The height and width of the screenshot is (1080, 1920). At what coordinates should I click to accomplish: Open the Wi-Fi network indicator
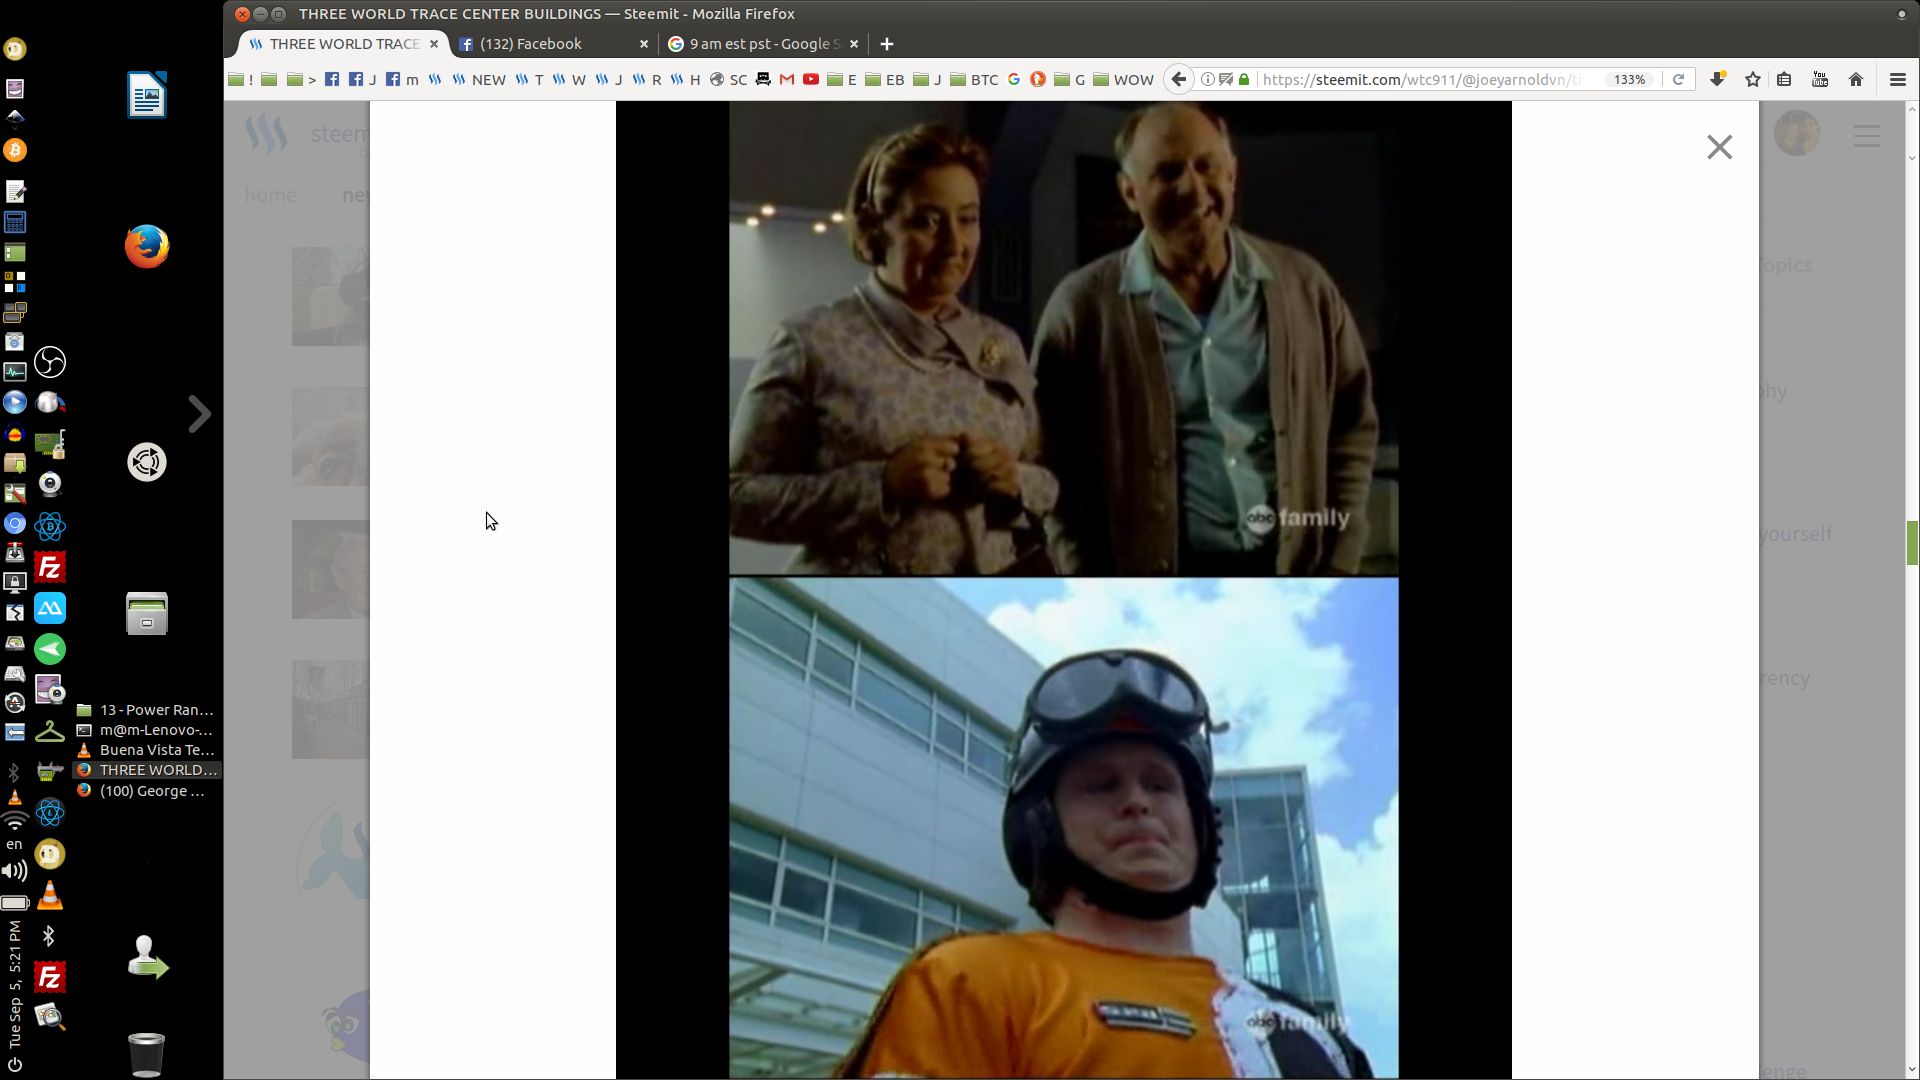[x=14, y=820]
